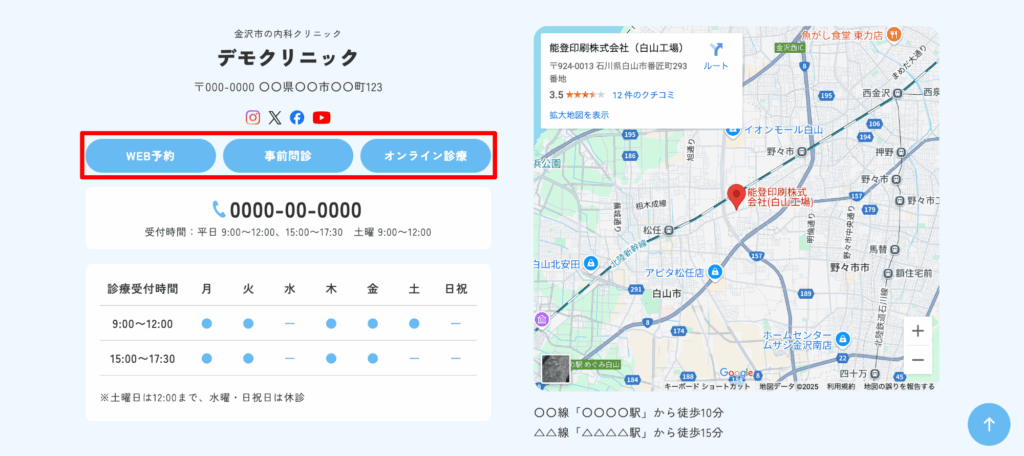The image size is (1024, 456).
Task: Open the 事前問診 button
Action: click(288, 156)
